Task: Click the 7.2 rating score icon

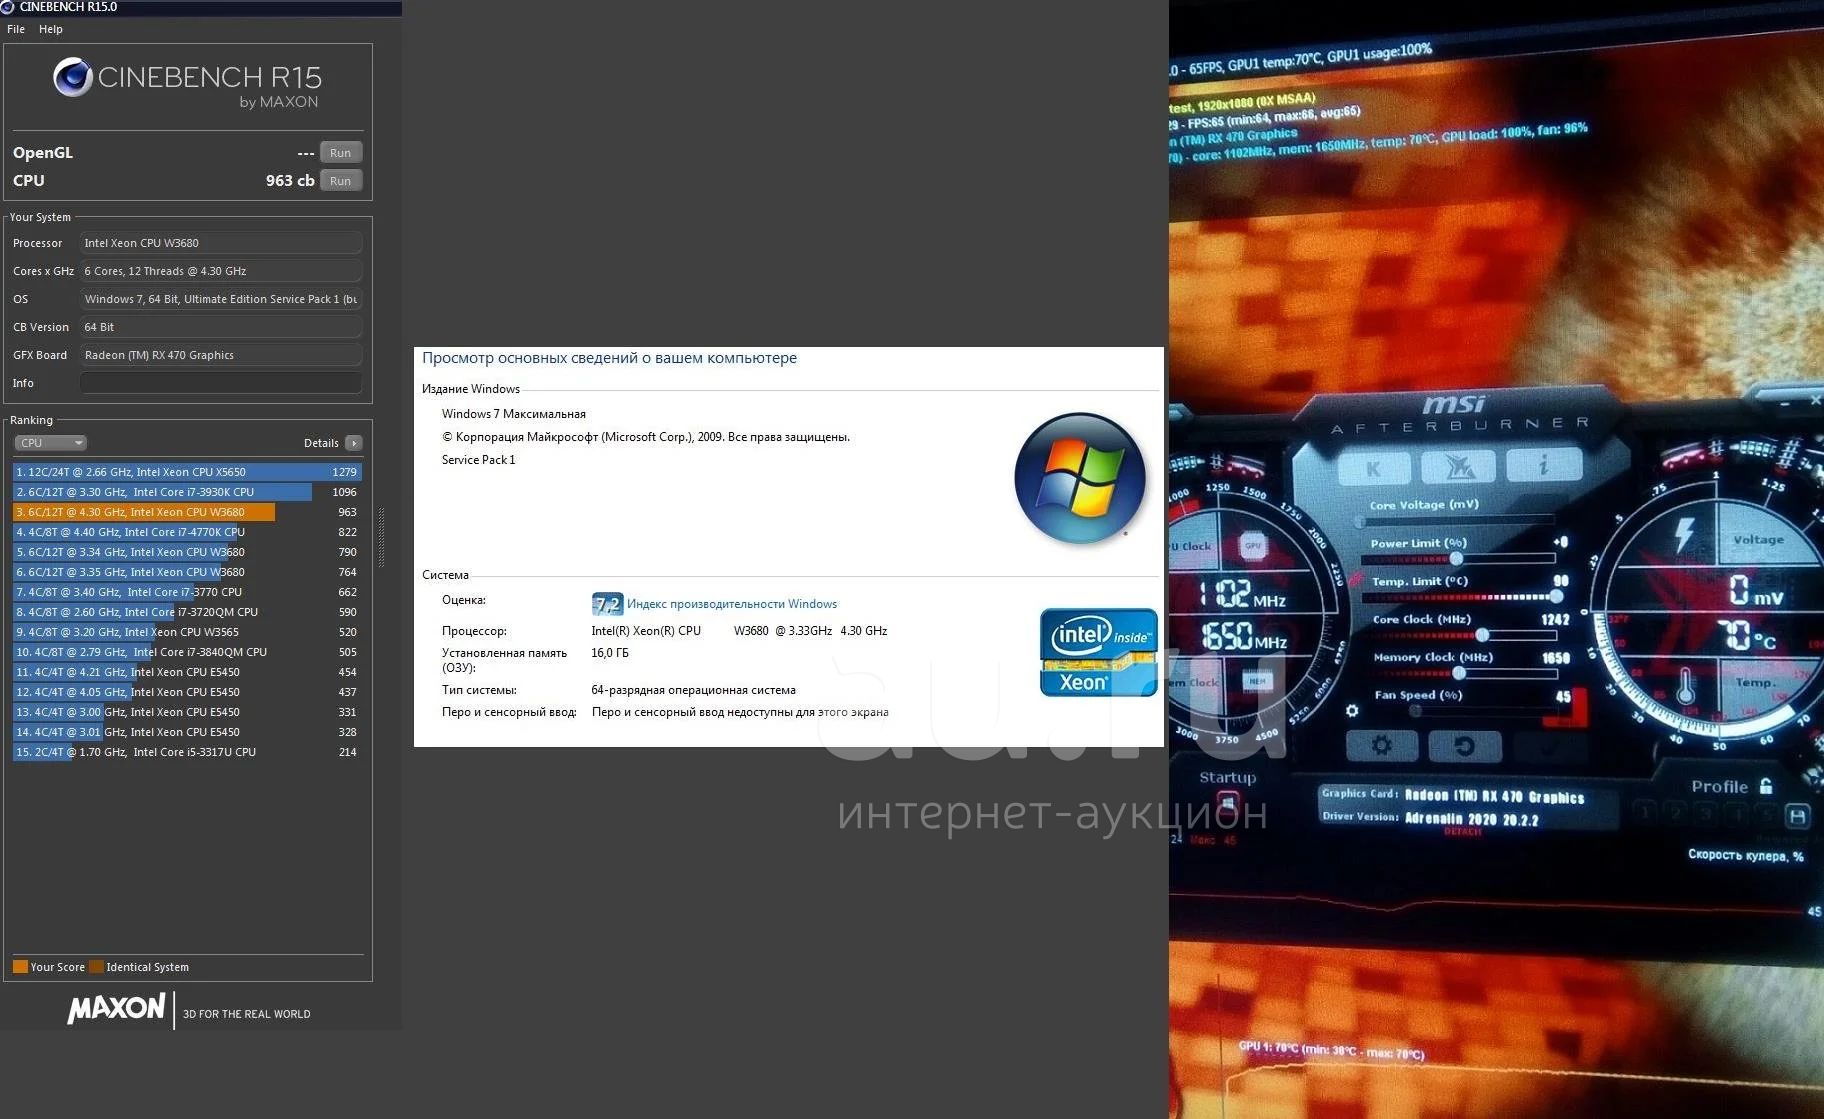Action: [x=607, y=604]
